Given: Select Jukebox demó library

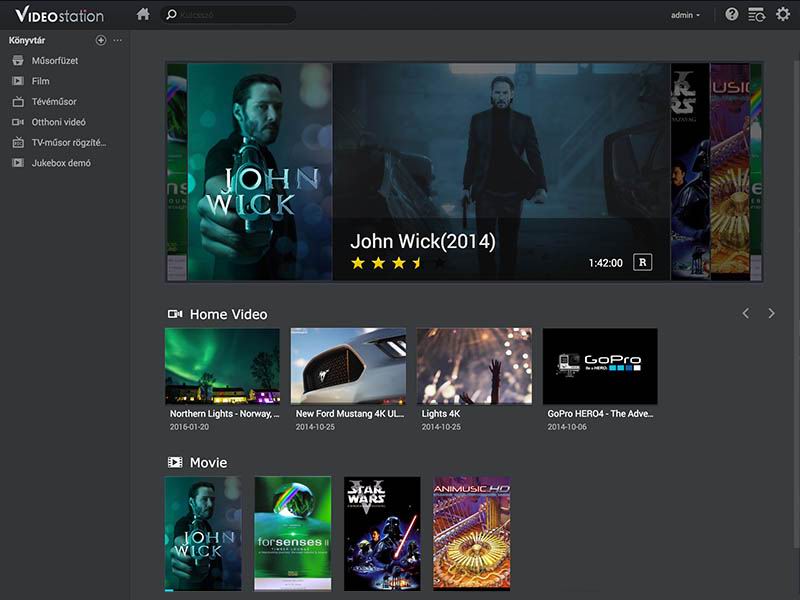Looking at the screenshot, I should point(61,163).
